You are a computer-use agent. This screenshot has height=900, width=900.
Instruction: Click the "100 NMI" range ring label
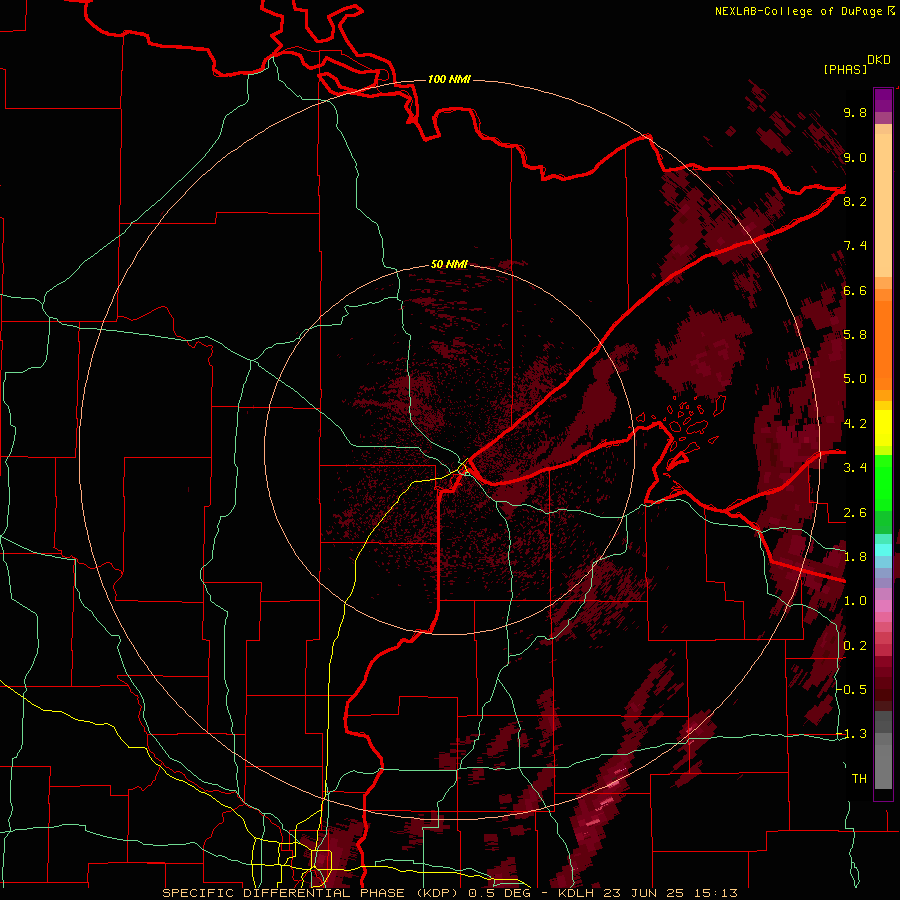tap(449, 79)
